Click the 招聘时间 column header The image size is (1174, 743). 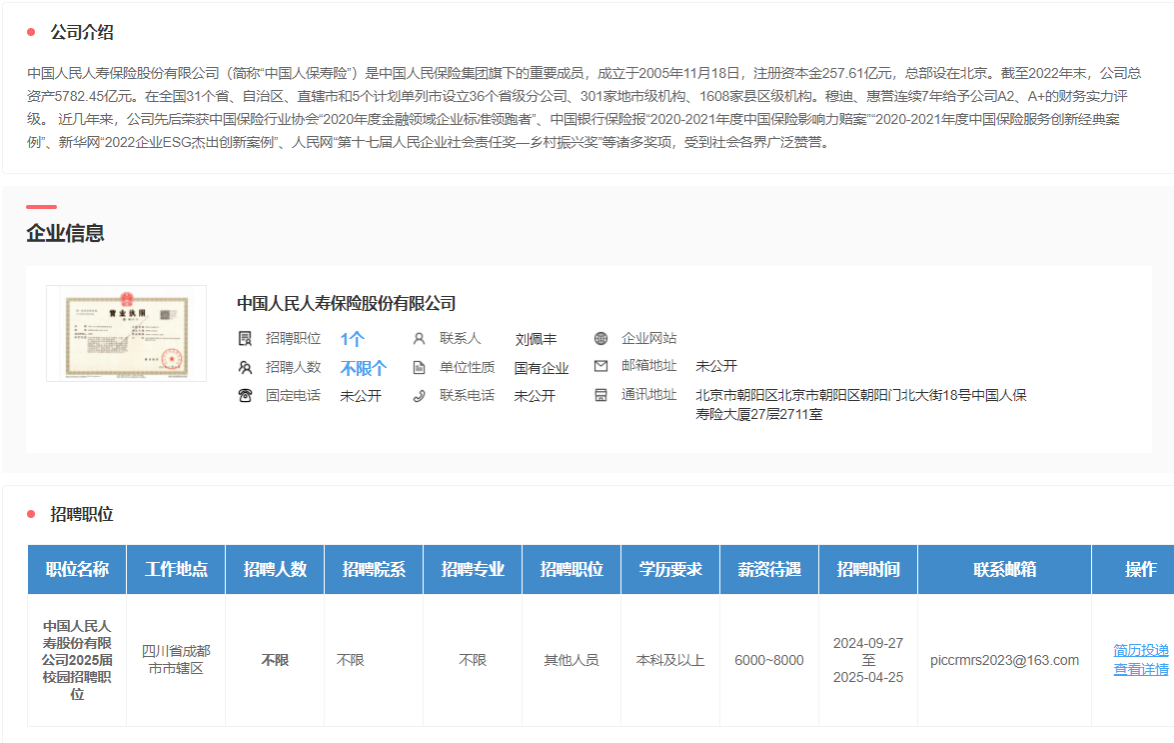tap(868, 569)
